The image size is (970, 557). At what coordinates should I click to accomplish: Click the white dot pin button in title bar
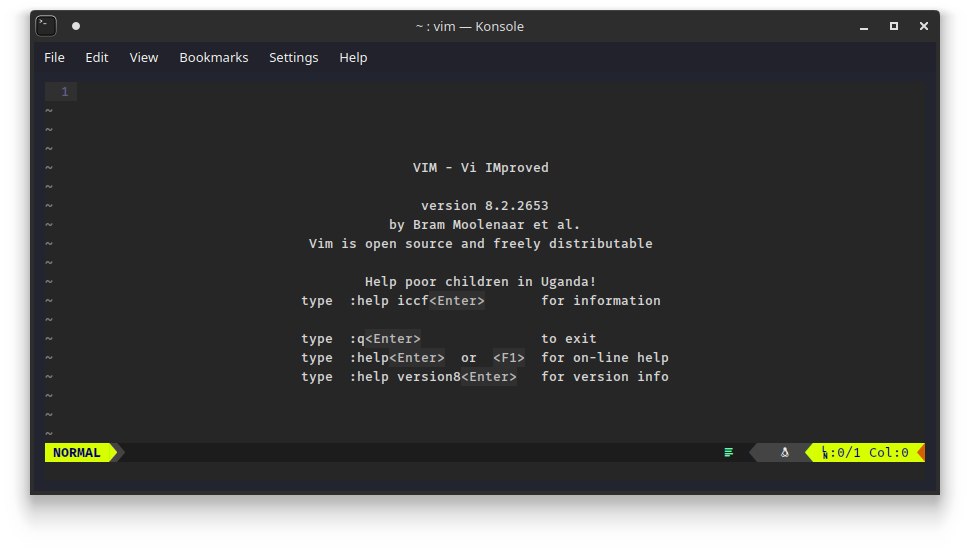pos(75,26)
